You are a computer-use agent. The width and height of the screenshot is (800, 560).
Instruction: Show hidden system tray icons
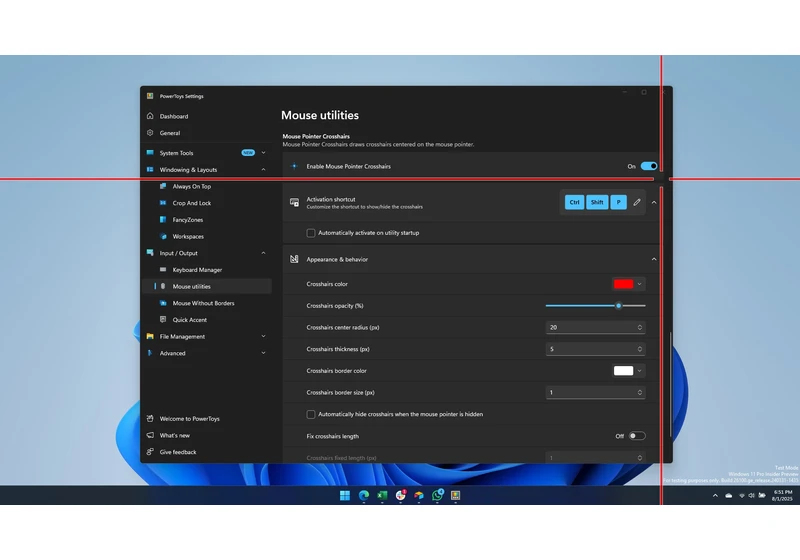pos(715,496)
